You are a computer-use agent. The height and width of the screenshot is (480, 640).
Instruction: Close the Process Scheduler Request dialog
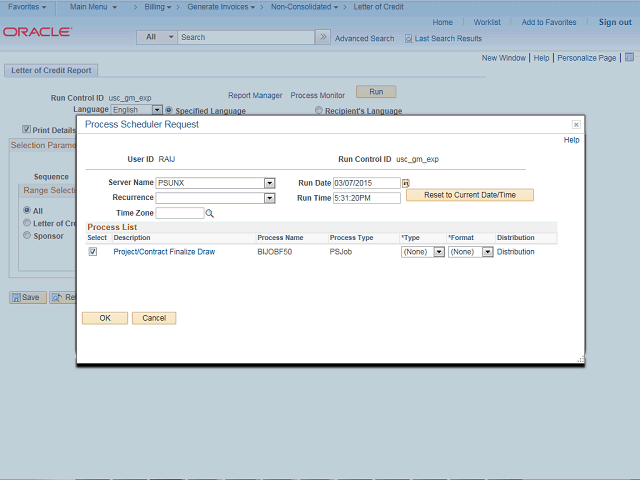click(576, 125)
